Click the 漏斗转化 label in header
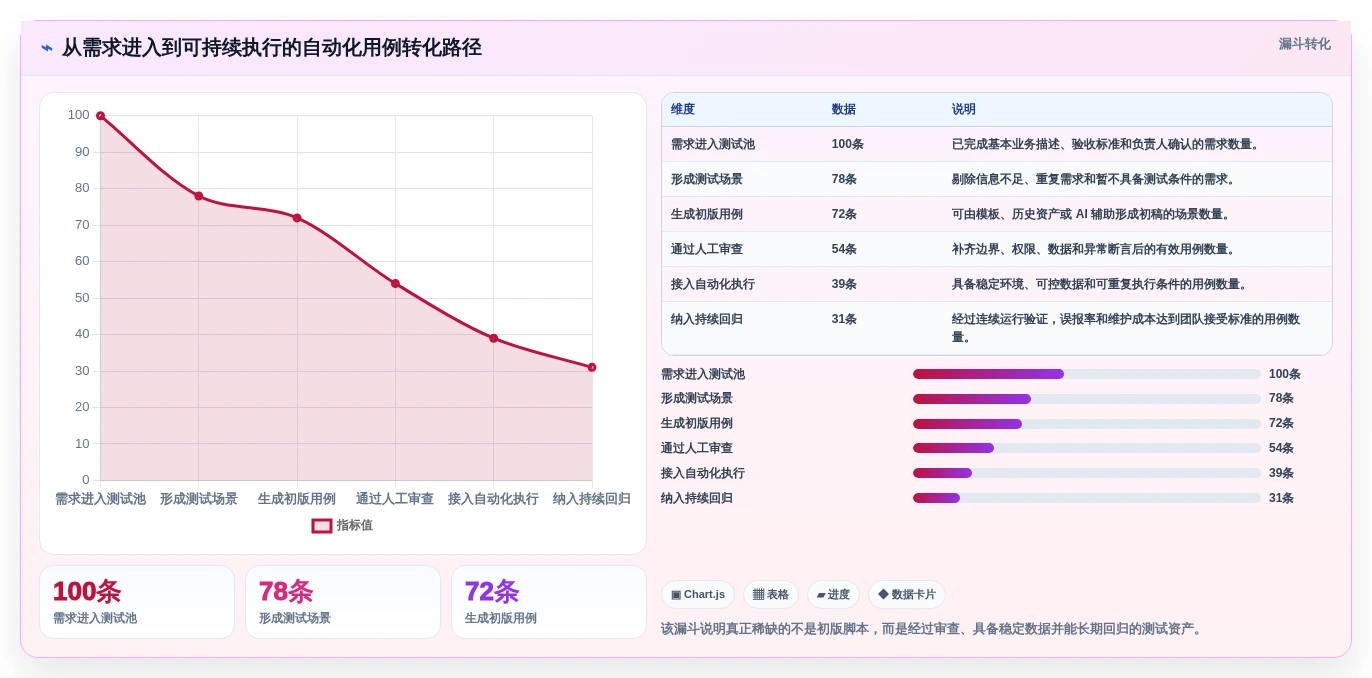Image resolution: width=1372 pixels, height=678 pixels. (1304, 44)
